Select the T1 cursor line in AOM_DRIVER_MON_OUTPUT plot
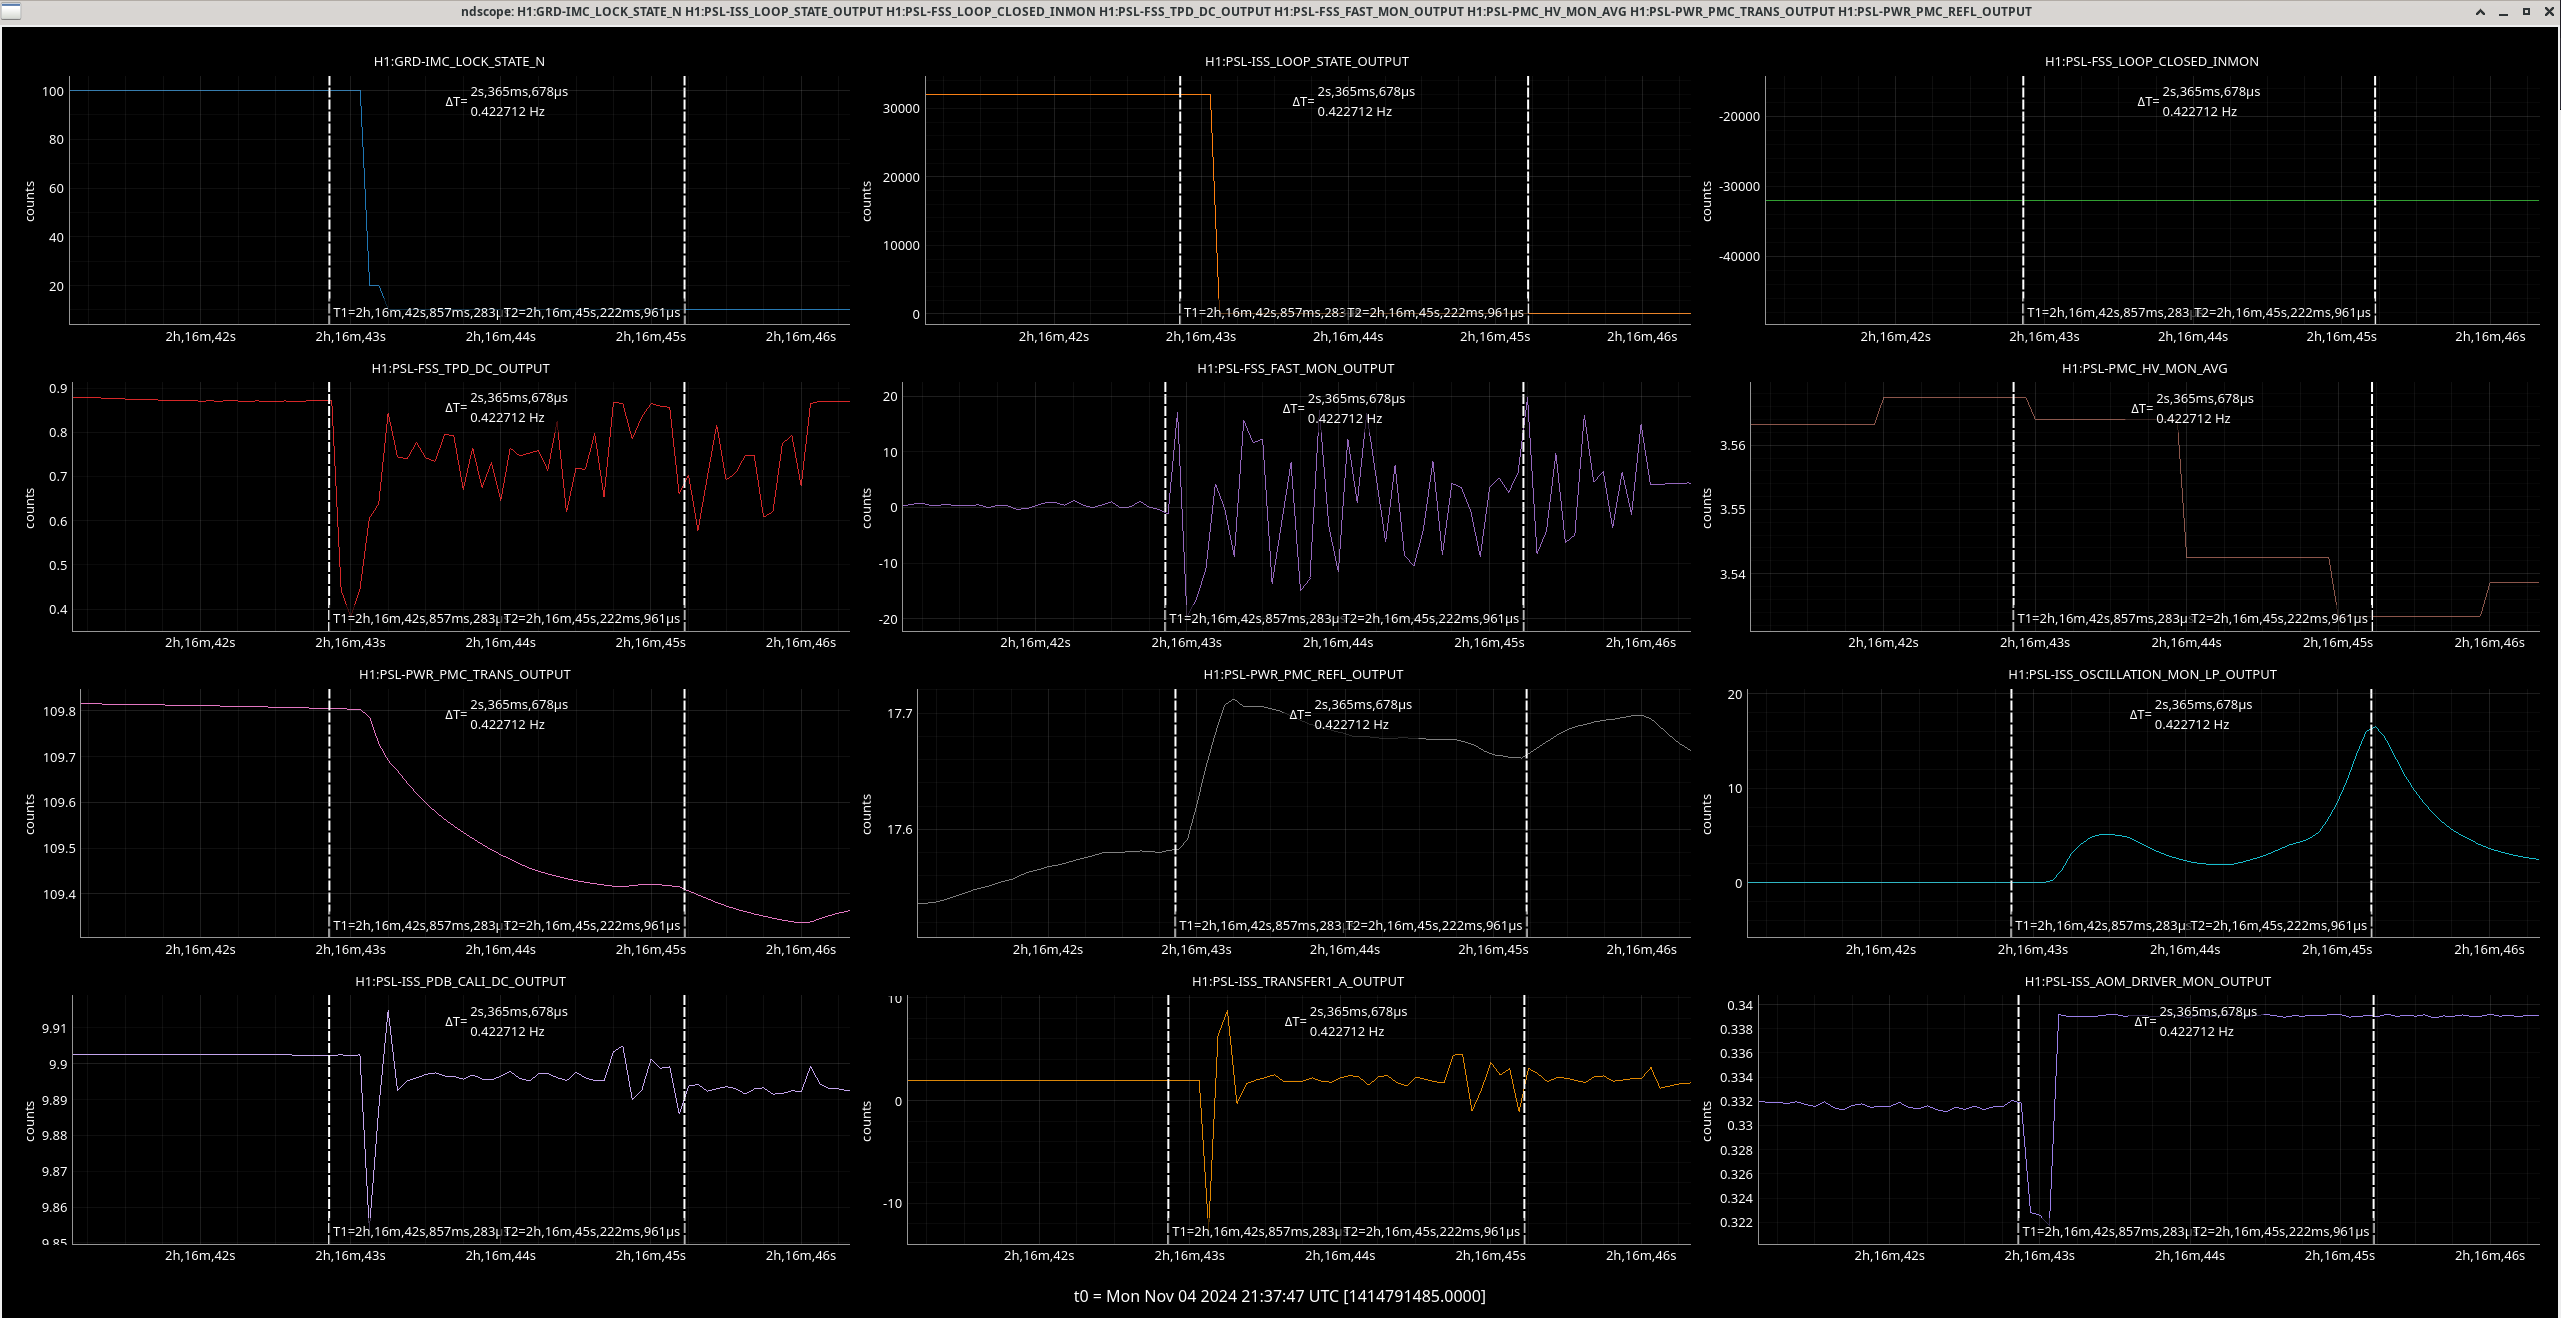Screen dimensions: 2561x1318 point(2018,1120)
